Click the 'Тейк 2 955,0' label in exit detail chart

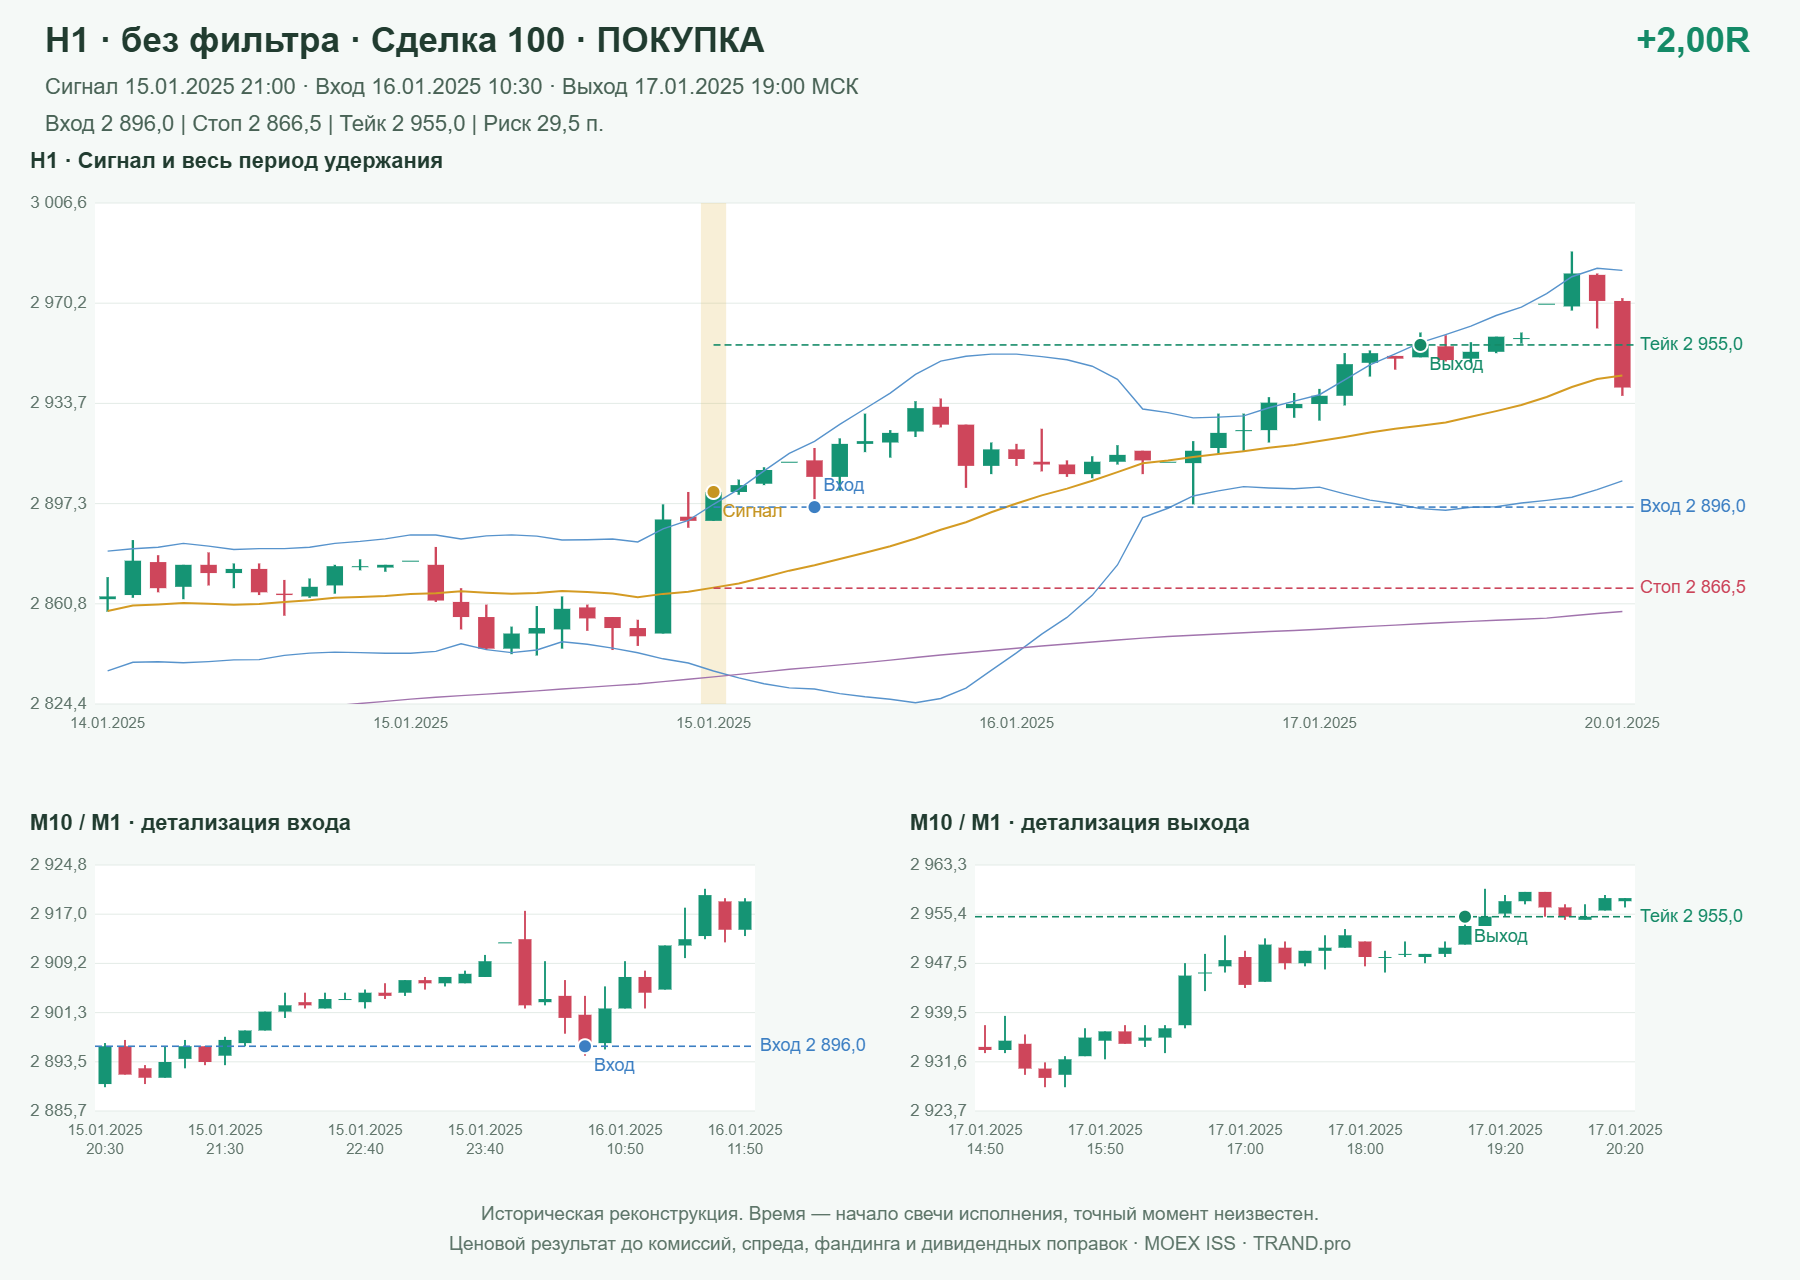(1691, 916)
